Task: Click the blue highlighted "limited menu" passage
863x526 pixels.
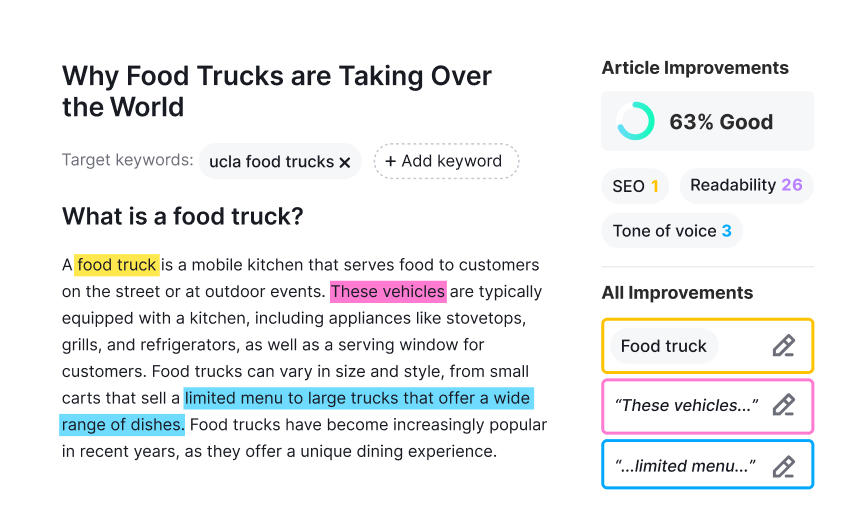Action: click(357, 398)
